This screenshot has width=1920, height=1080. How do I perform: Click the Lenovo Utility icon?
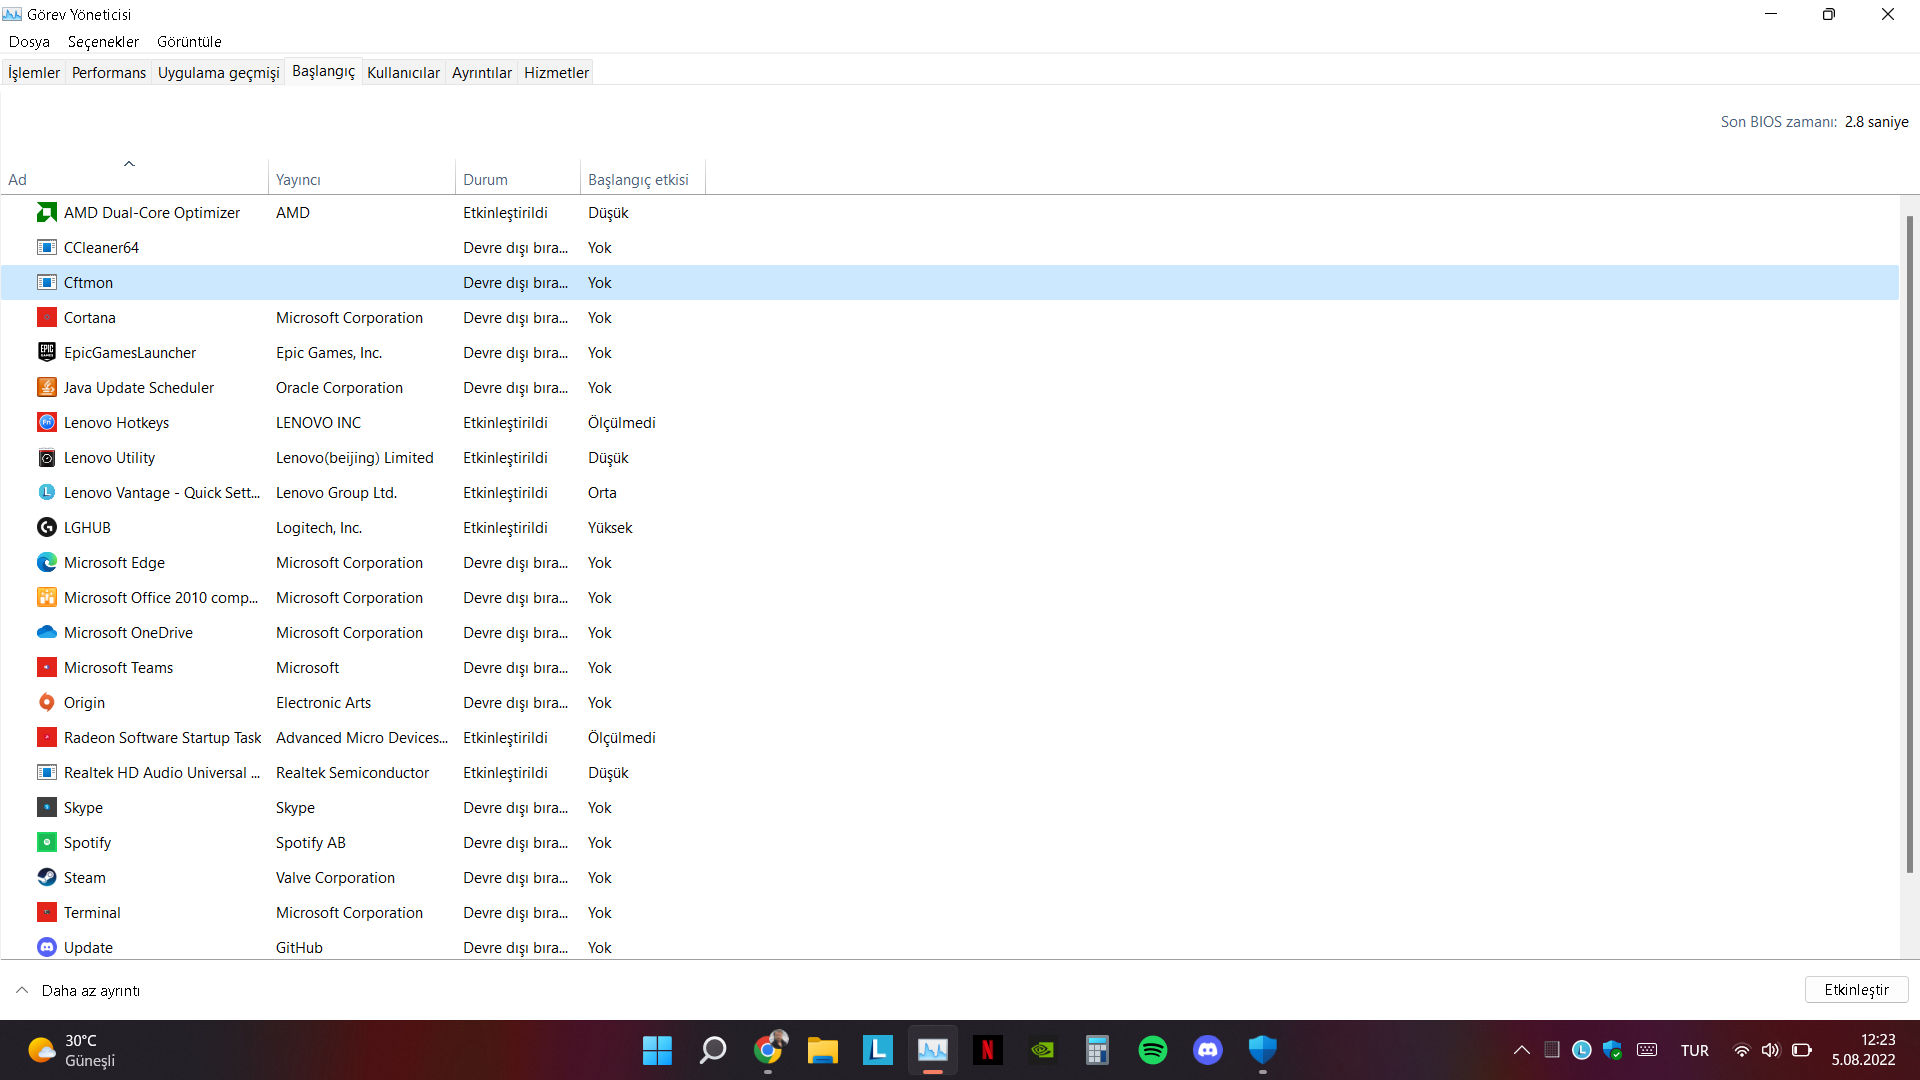pos(47,457)
